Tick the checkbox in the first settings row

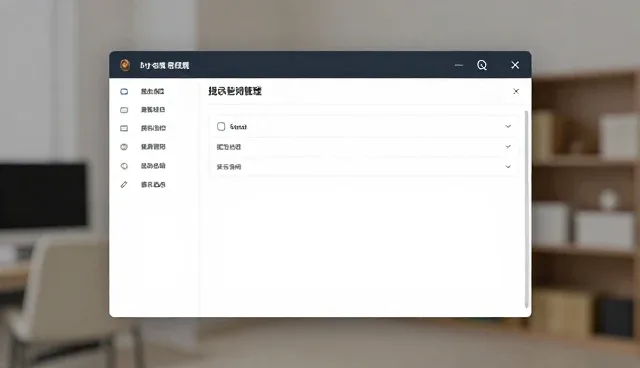(x=221, y=126)
